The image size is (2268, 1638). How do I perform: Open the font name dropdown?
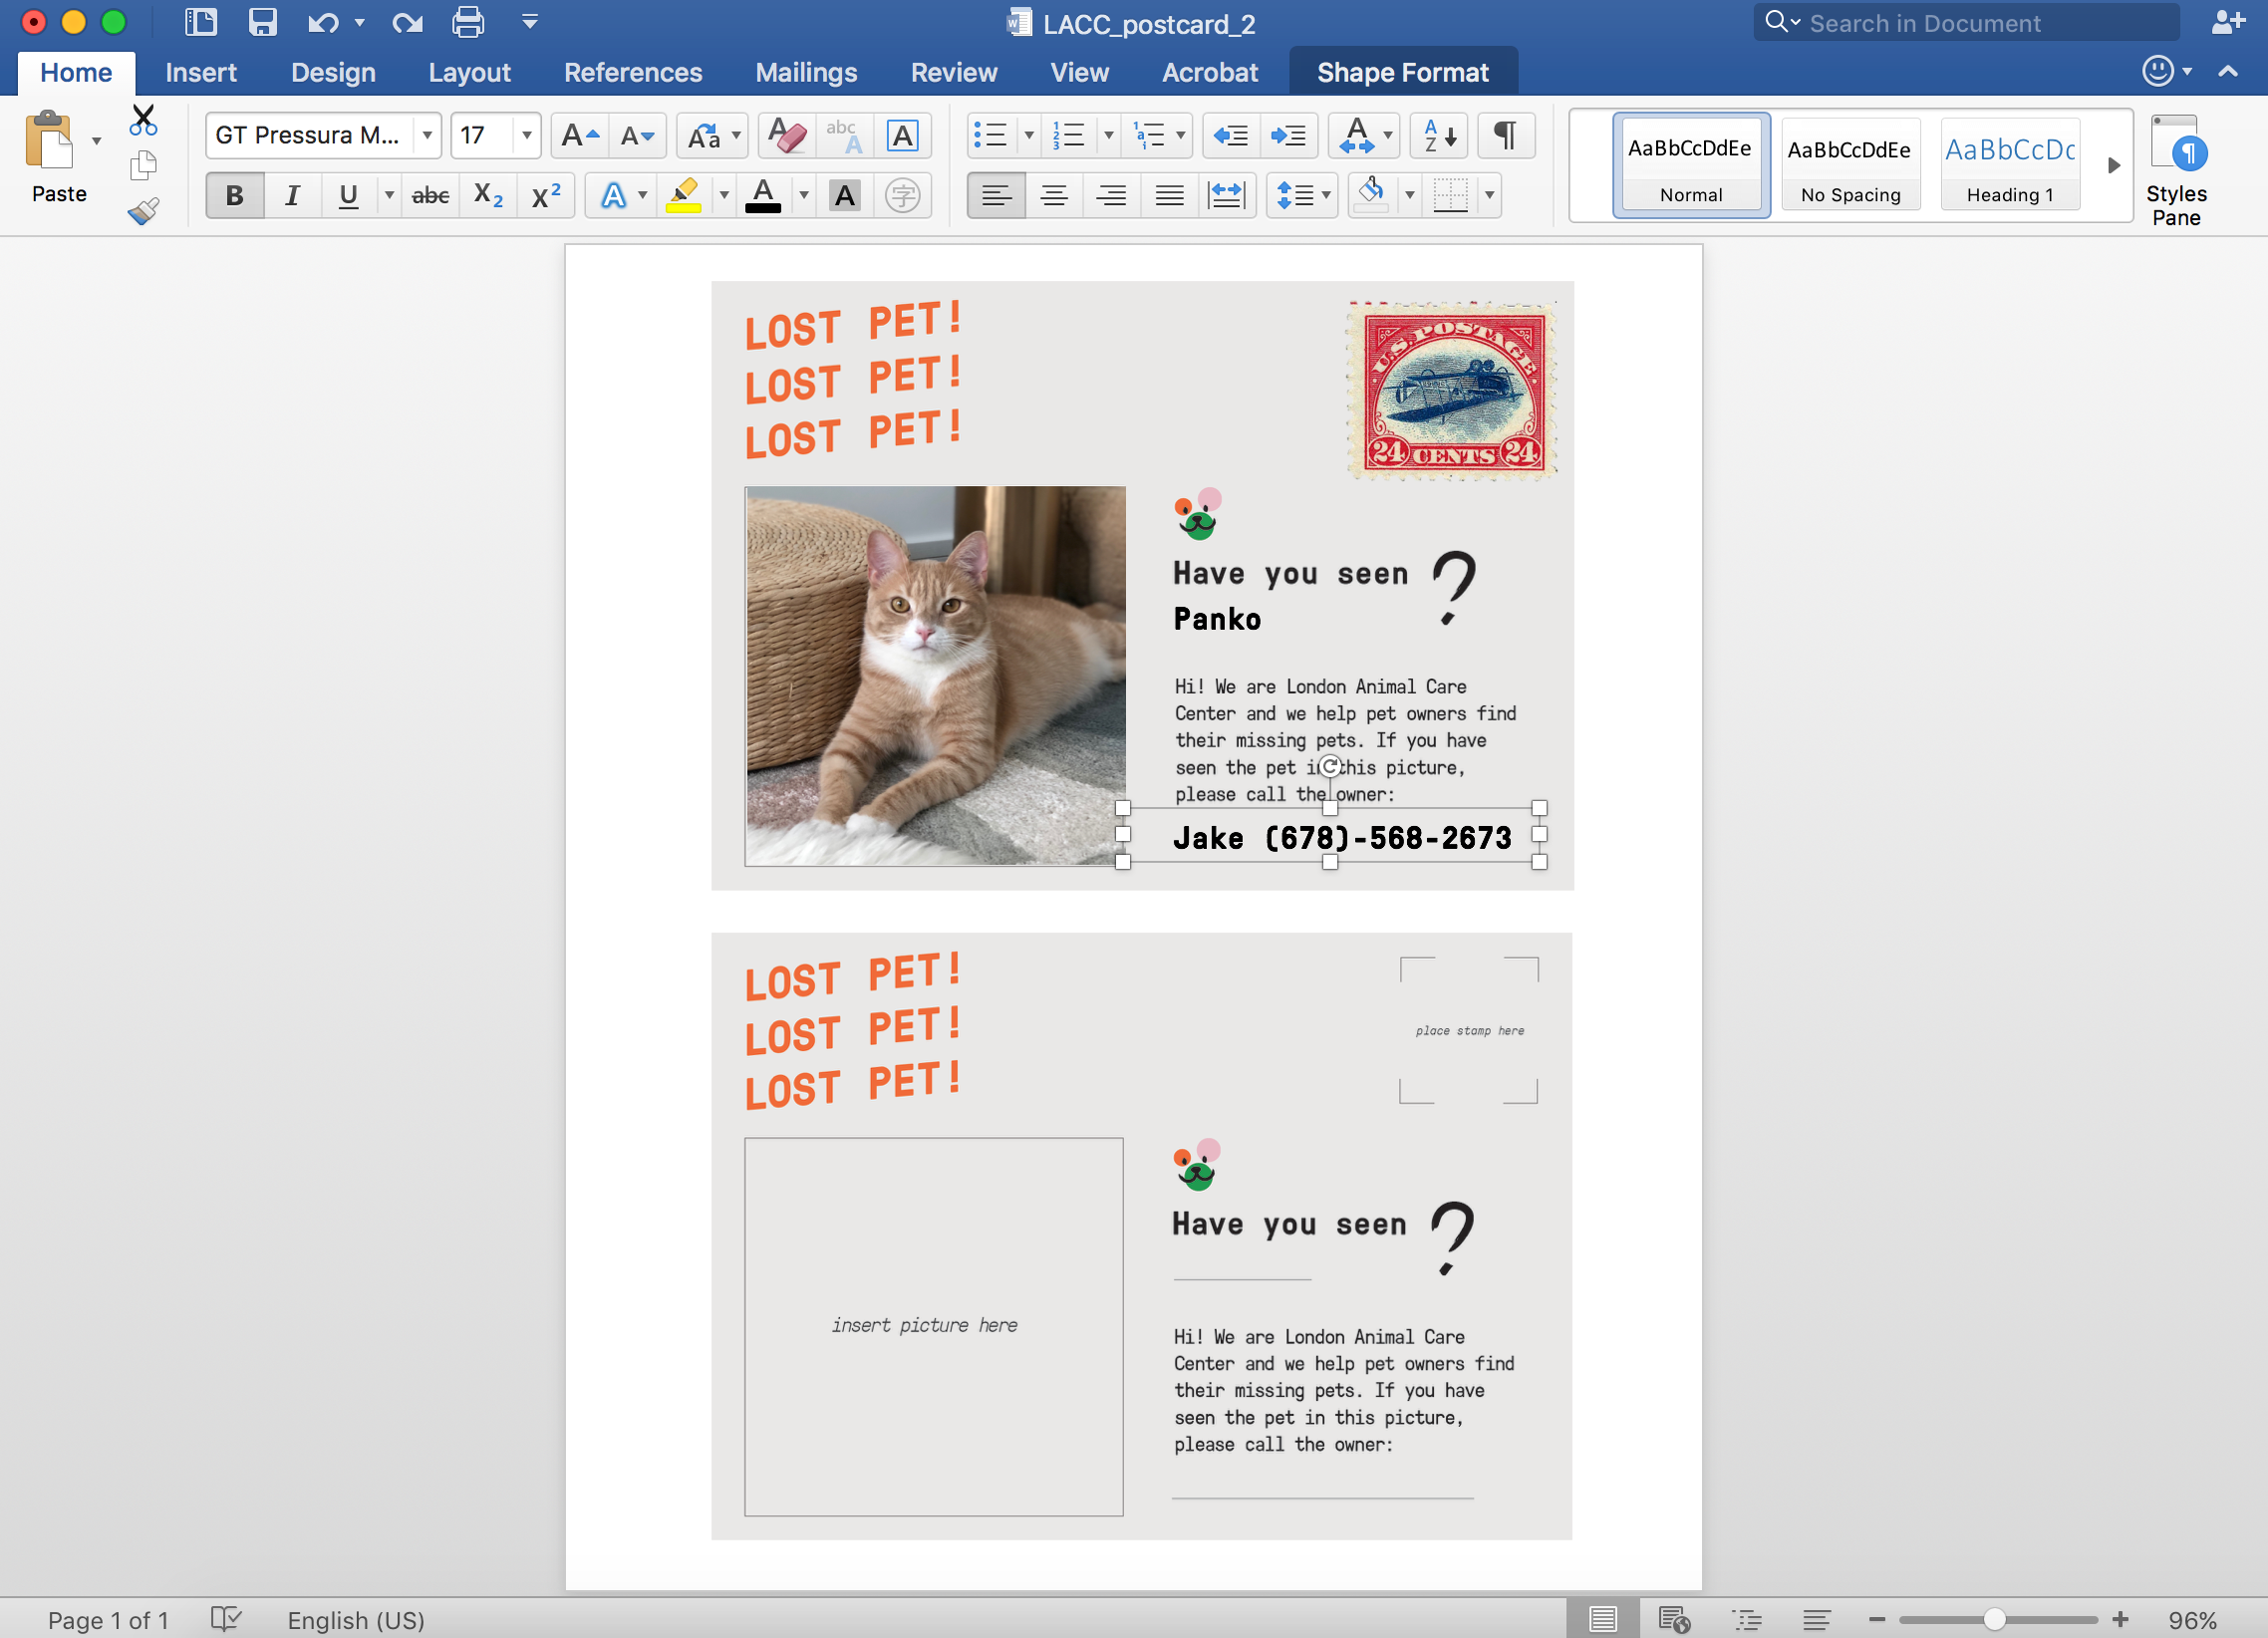point(427,135)
